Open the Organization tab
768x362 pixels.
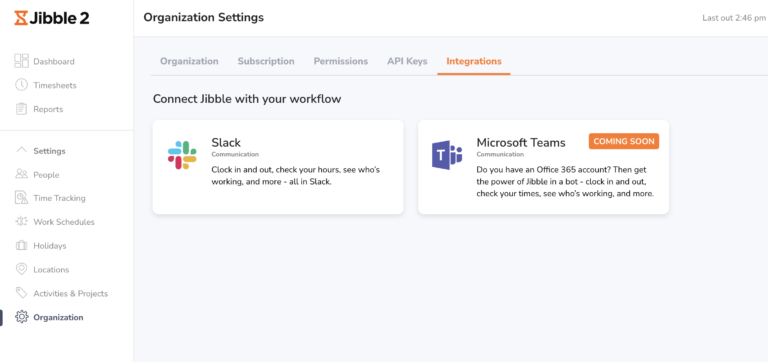point(189,61)
